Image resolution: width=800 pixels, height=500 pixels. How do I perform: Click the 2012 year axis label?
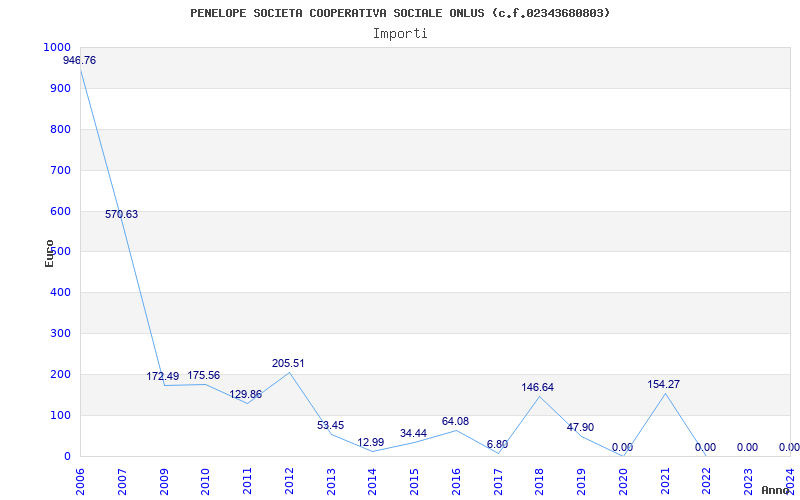[289, 478]
